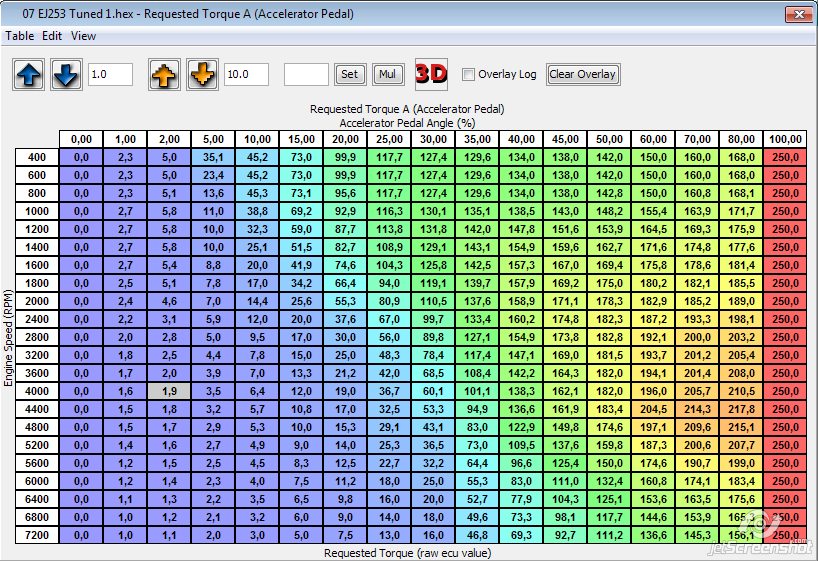Select cell 46,8 in the 7200 RPM row
818x561 pixels.
[x=477, y=535]
